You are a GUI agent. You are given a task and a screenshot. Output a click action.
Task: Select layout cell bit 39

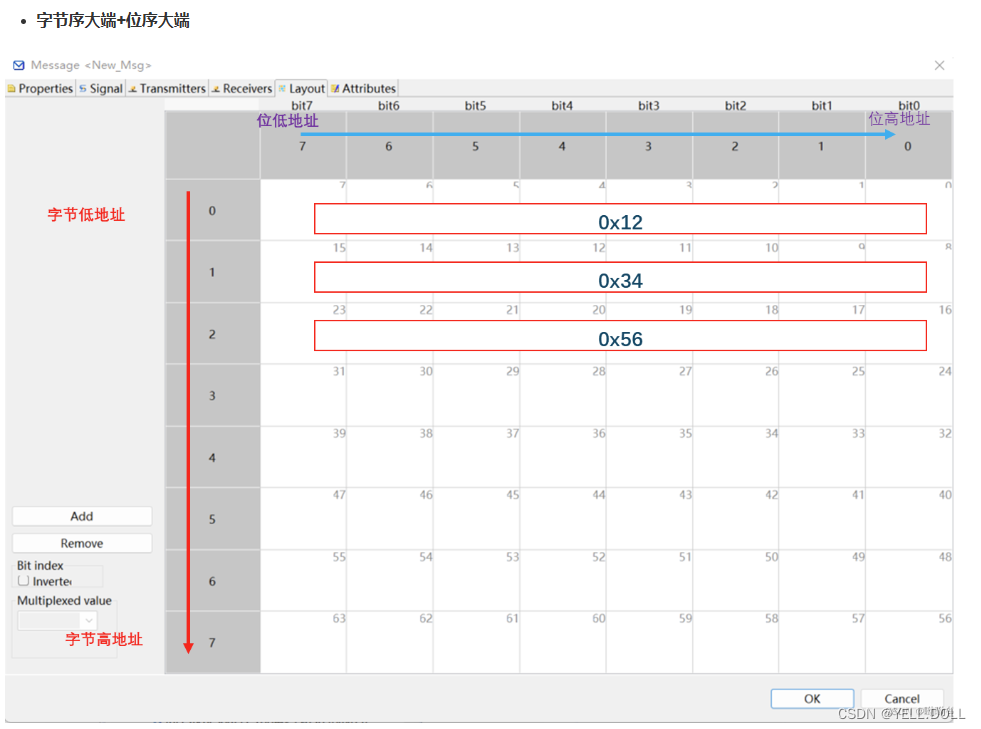(303, 457)
